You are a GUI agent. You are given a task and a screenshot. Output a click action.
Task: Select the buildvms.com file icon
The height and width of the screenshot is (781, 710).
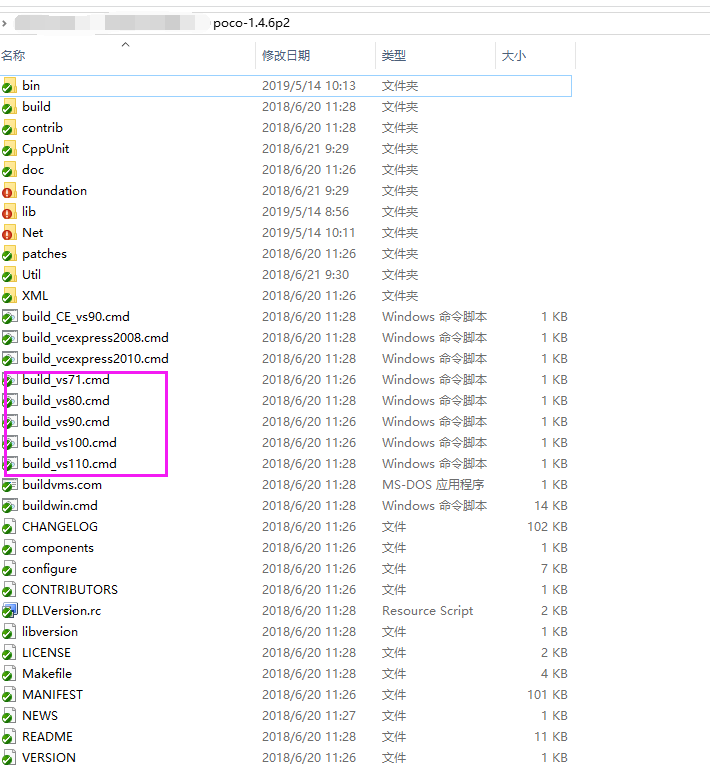(9, 485)
